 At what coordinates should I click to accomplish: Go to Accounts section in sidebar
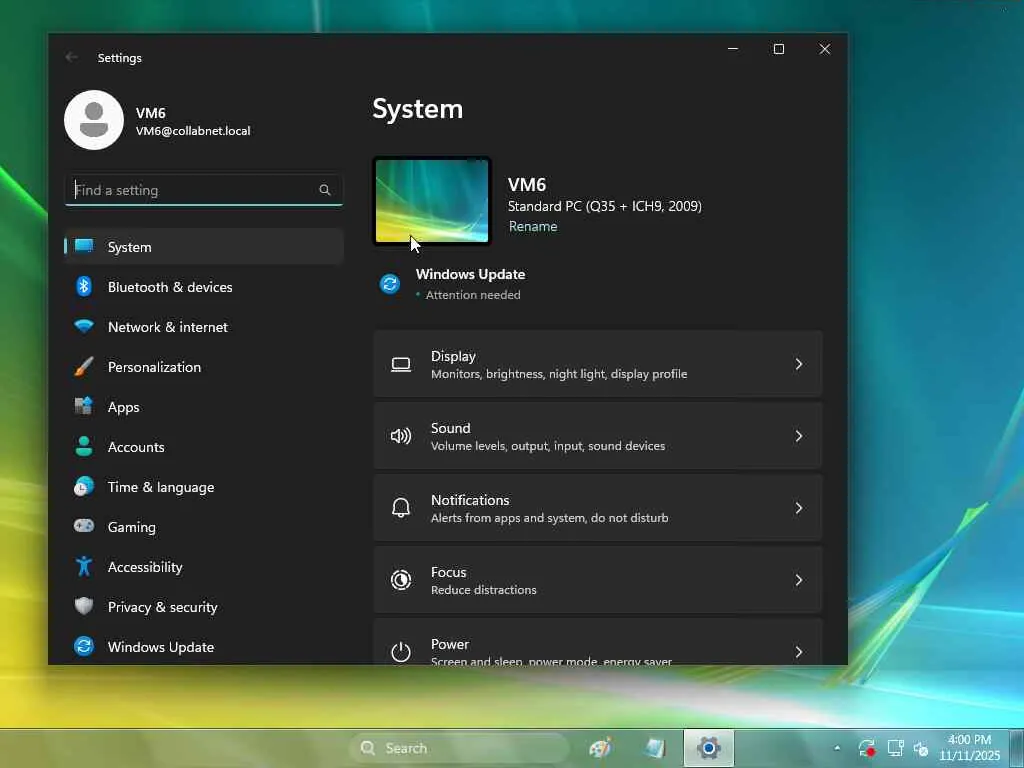136,447
